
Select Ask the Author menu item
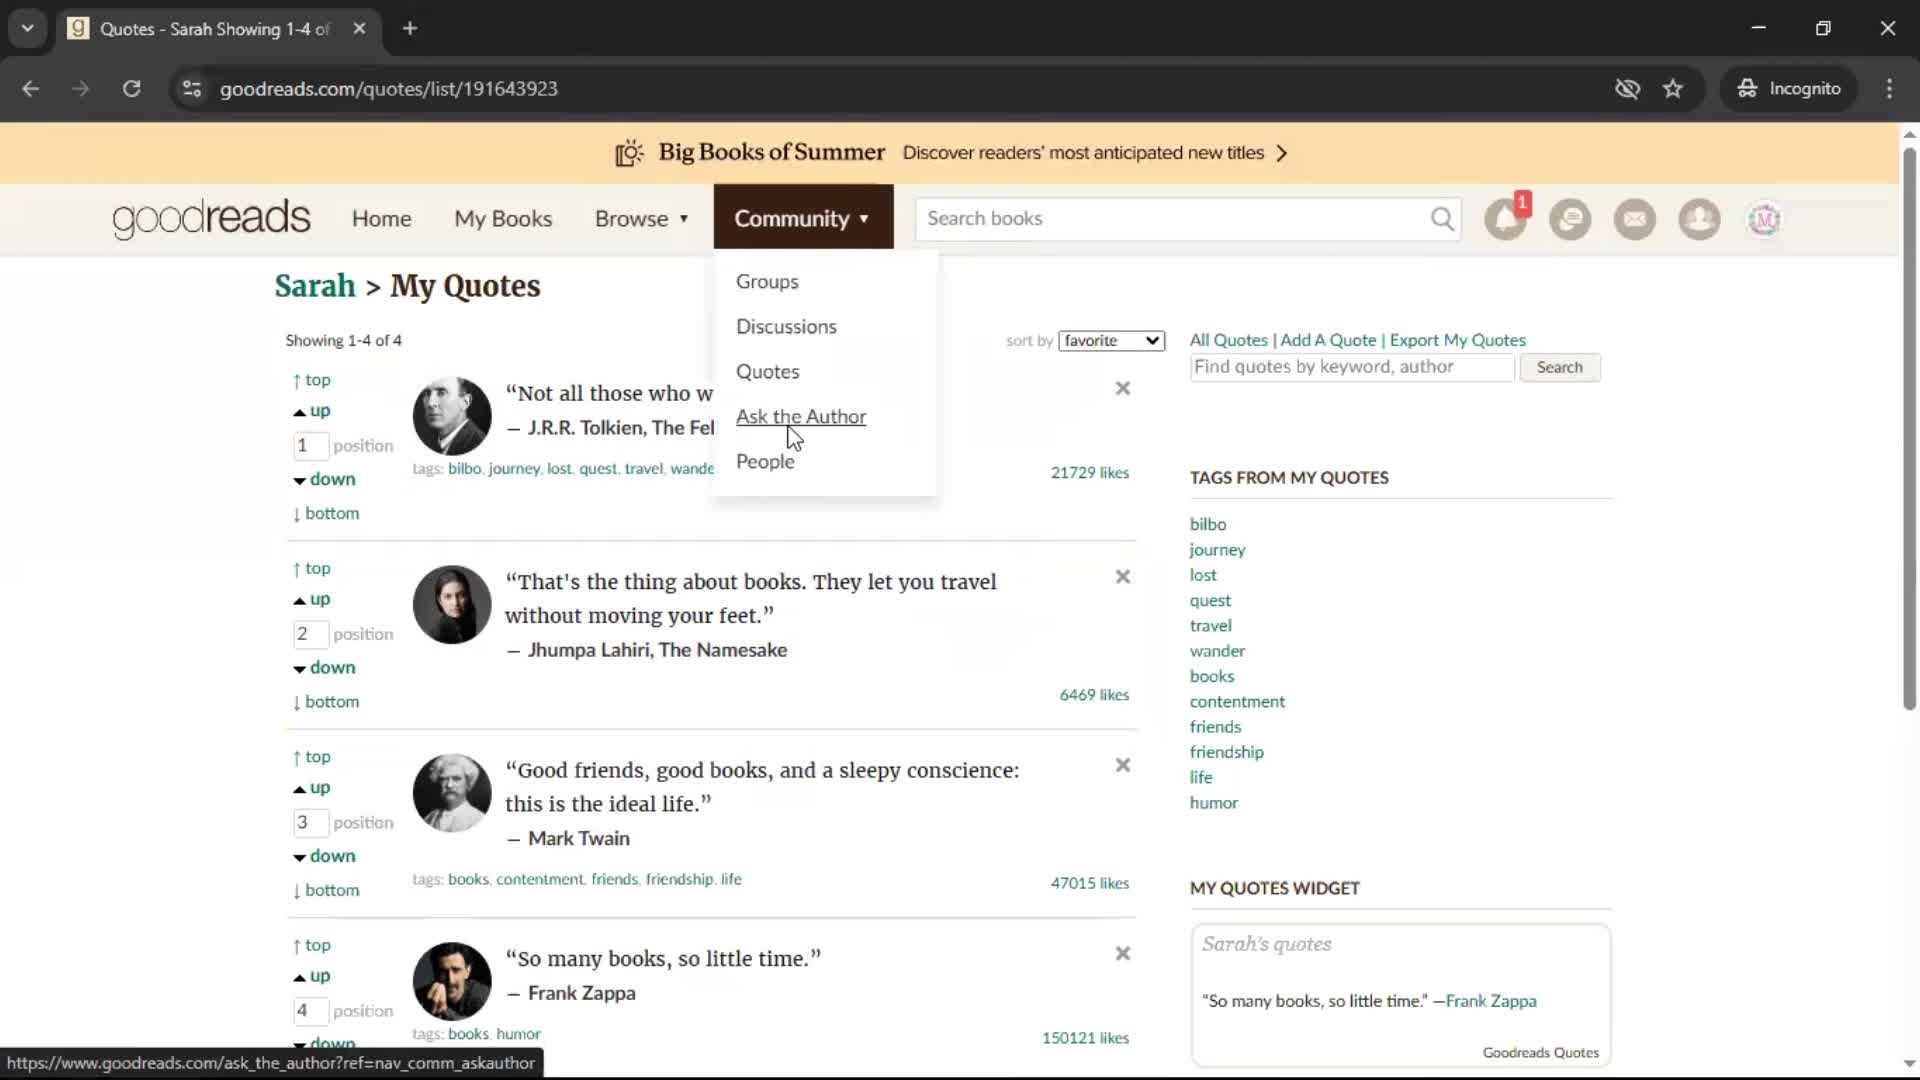tap(800, 417)
